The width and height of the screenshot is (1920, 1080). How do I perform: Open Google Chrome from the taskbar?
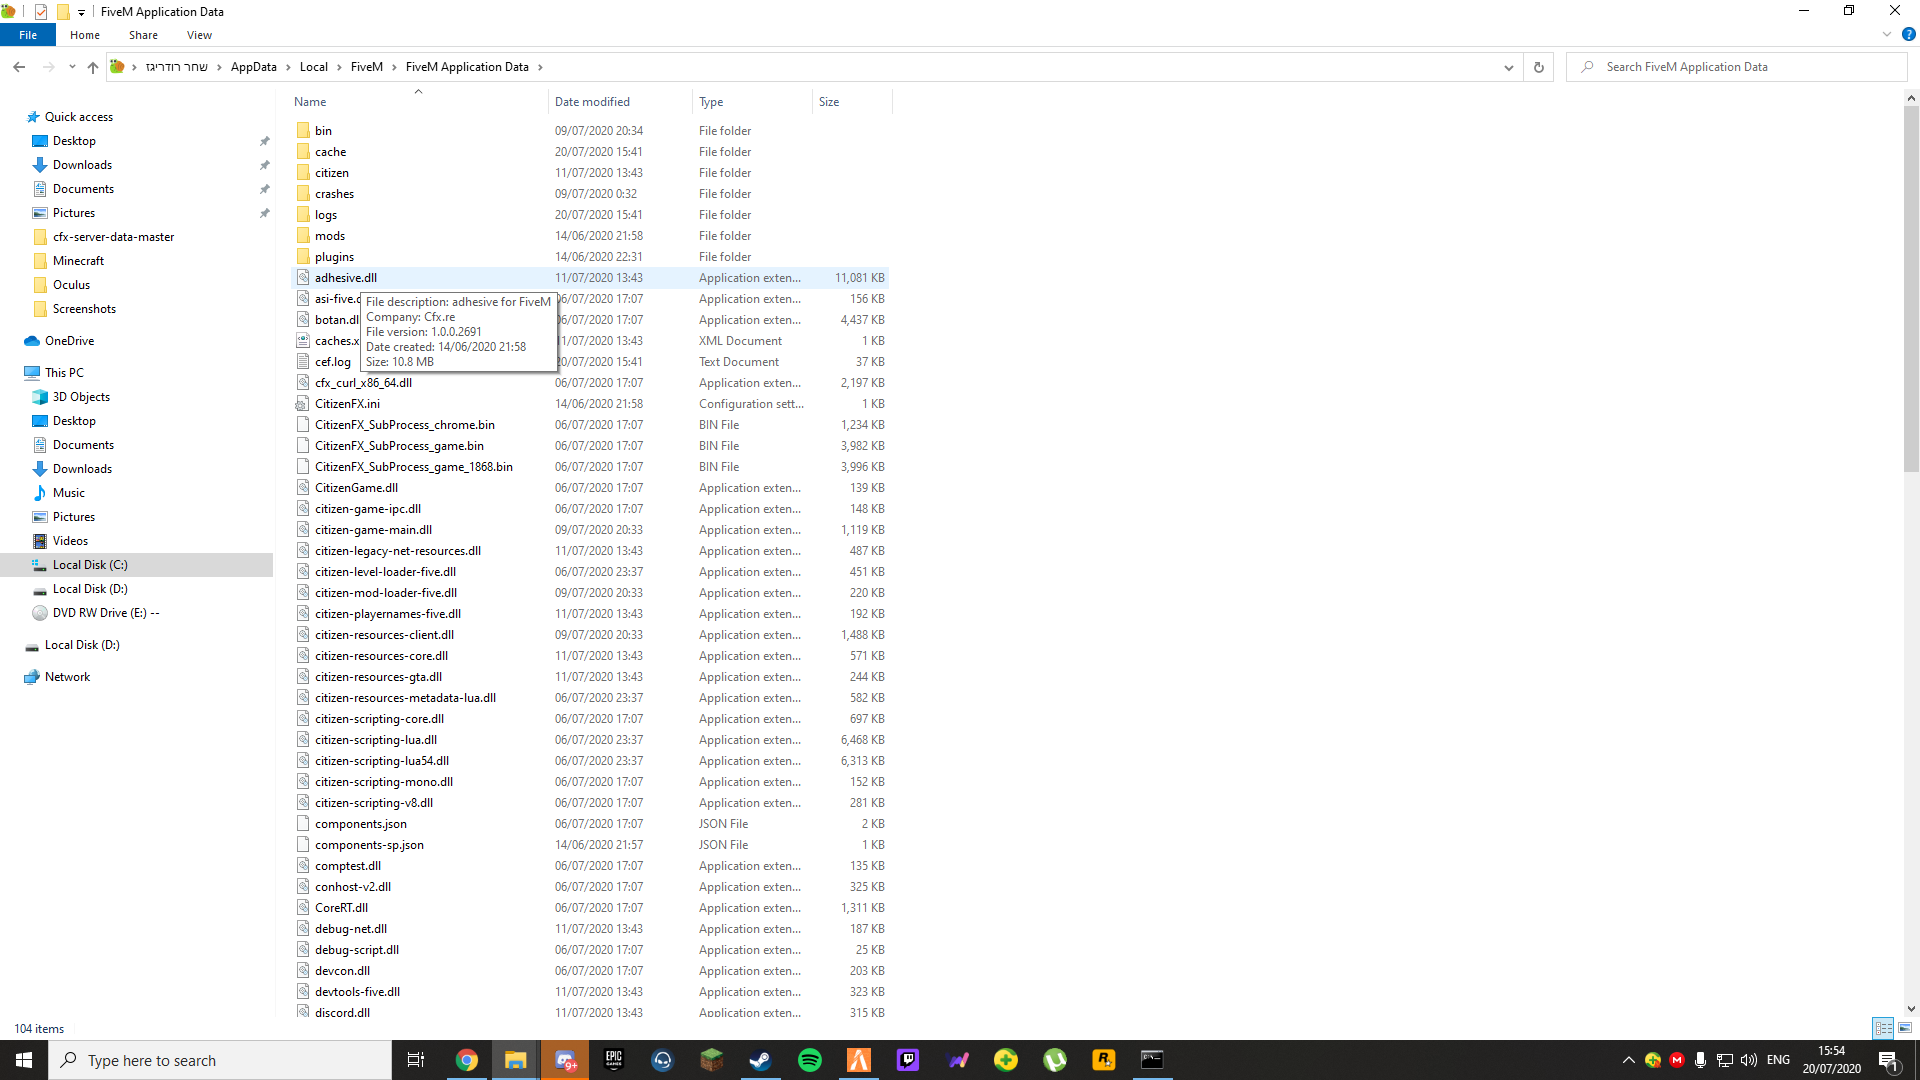(x=466, y=1060)
